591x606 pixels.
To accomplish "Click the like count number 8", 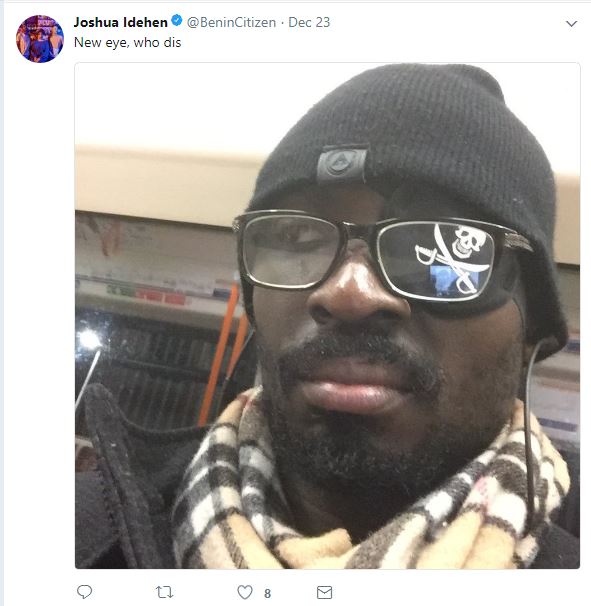I will pos(267,593).
